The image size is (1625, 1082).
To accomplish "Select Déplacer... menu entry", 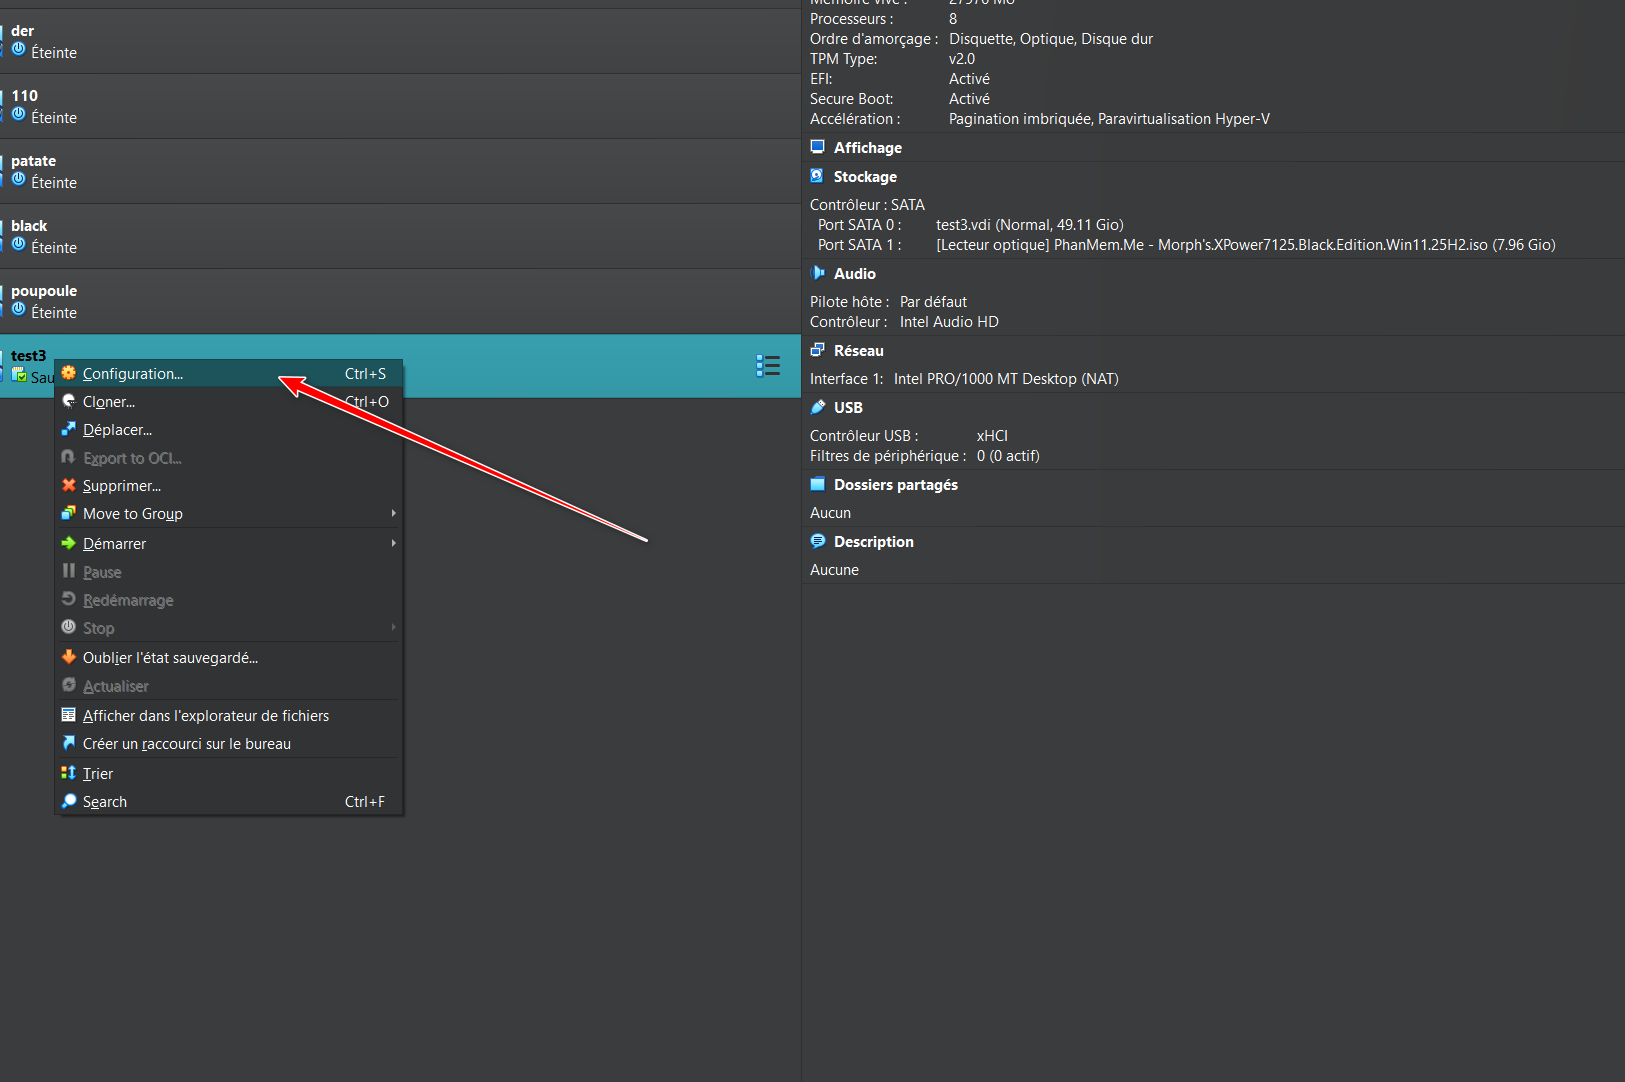I will coord(117,430).
